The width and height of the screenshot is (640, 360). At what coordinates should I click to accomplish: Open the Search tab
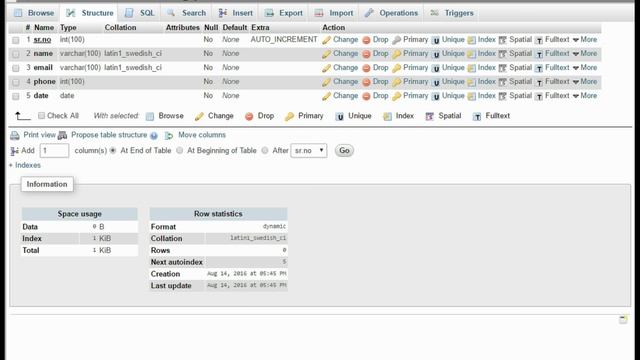[x=187, y=13]
